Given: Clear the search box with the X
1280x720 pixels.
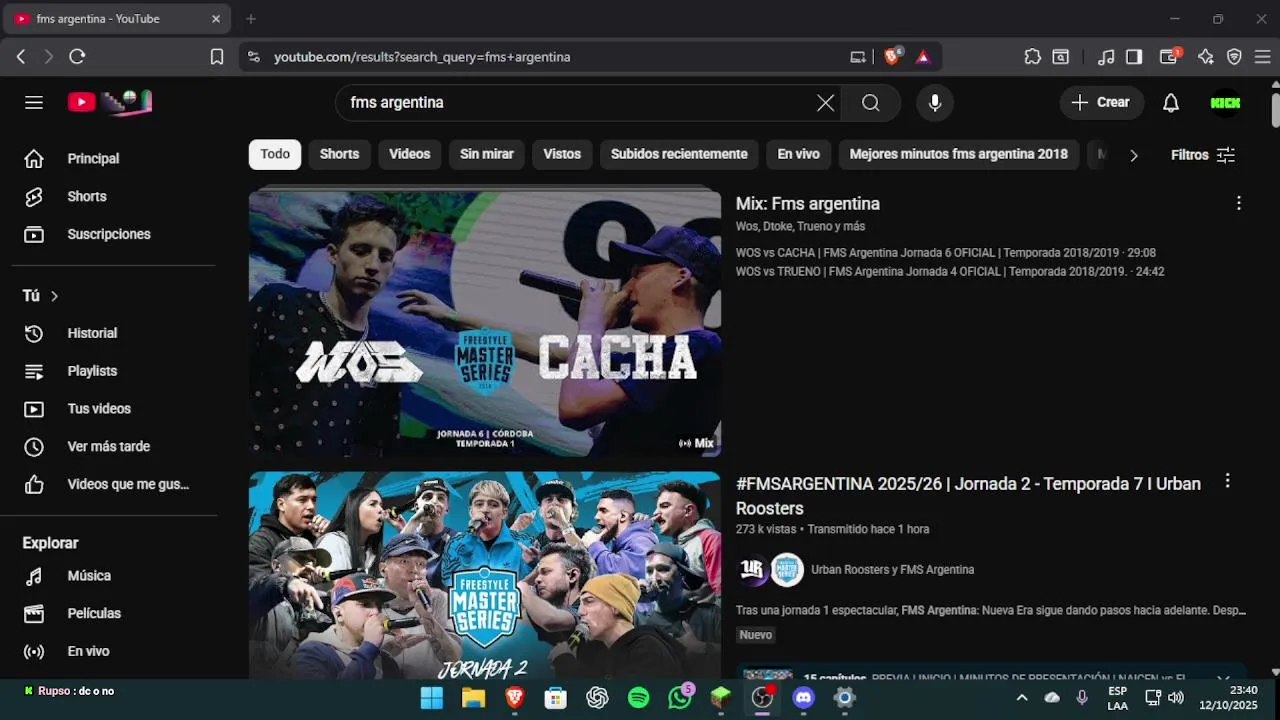Looking at the screenshot, I should (x=825, y=103).
